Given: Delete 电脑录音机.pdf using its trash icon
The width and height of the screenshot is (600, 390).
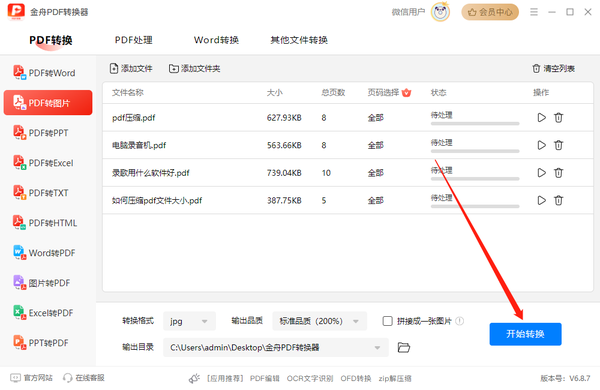Looking at the screenshot, I should [558, 145].
